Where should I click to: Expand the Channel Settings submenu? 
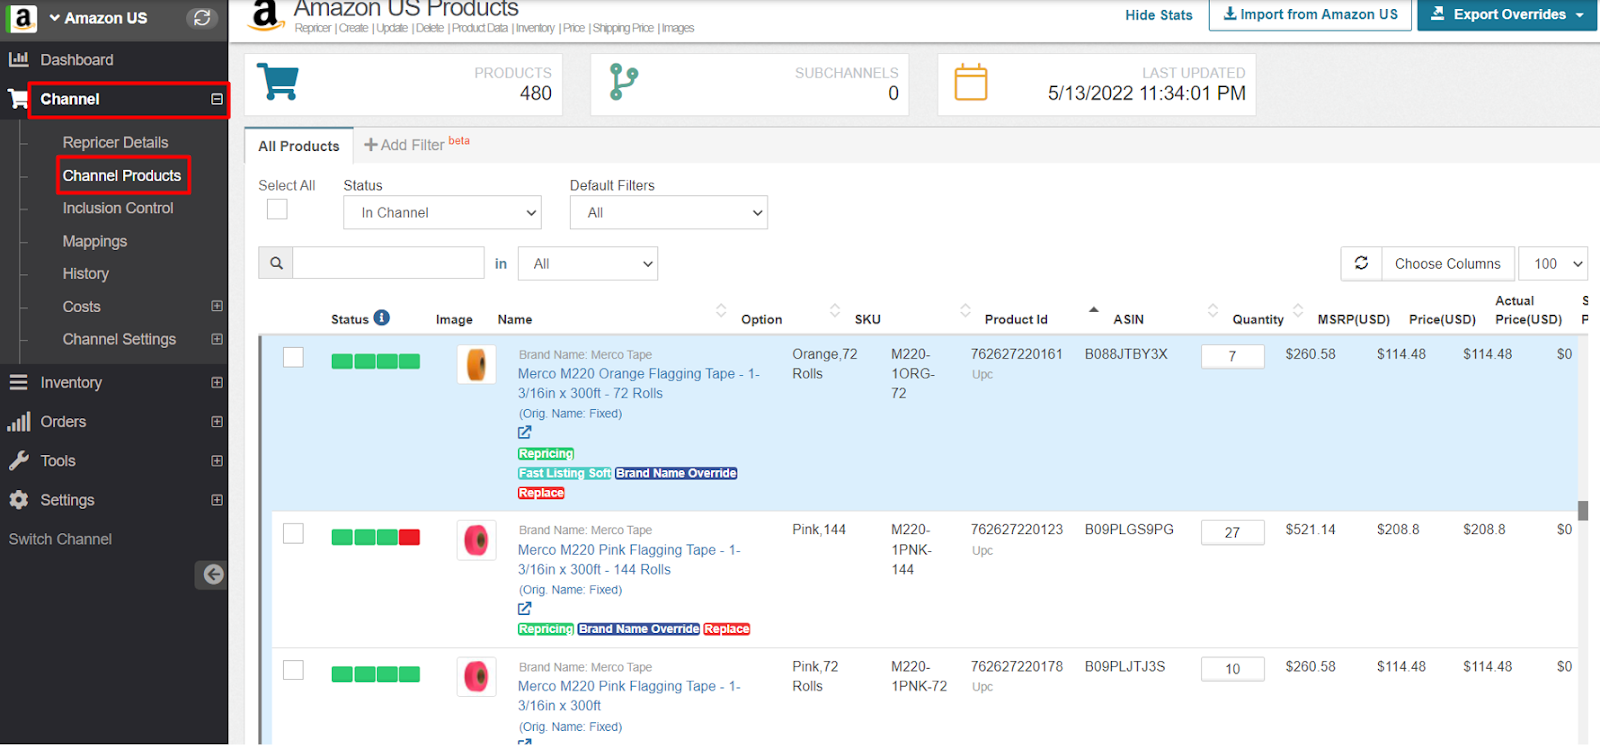click(217, 339)
